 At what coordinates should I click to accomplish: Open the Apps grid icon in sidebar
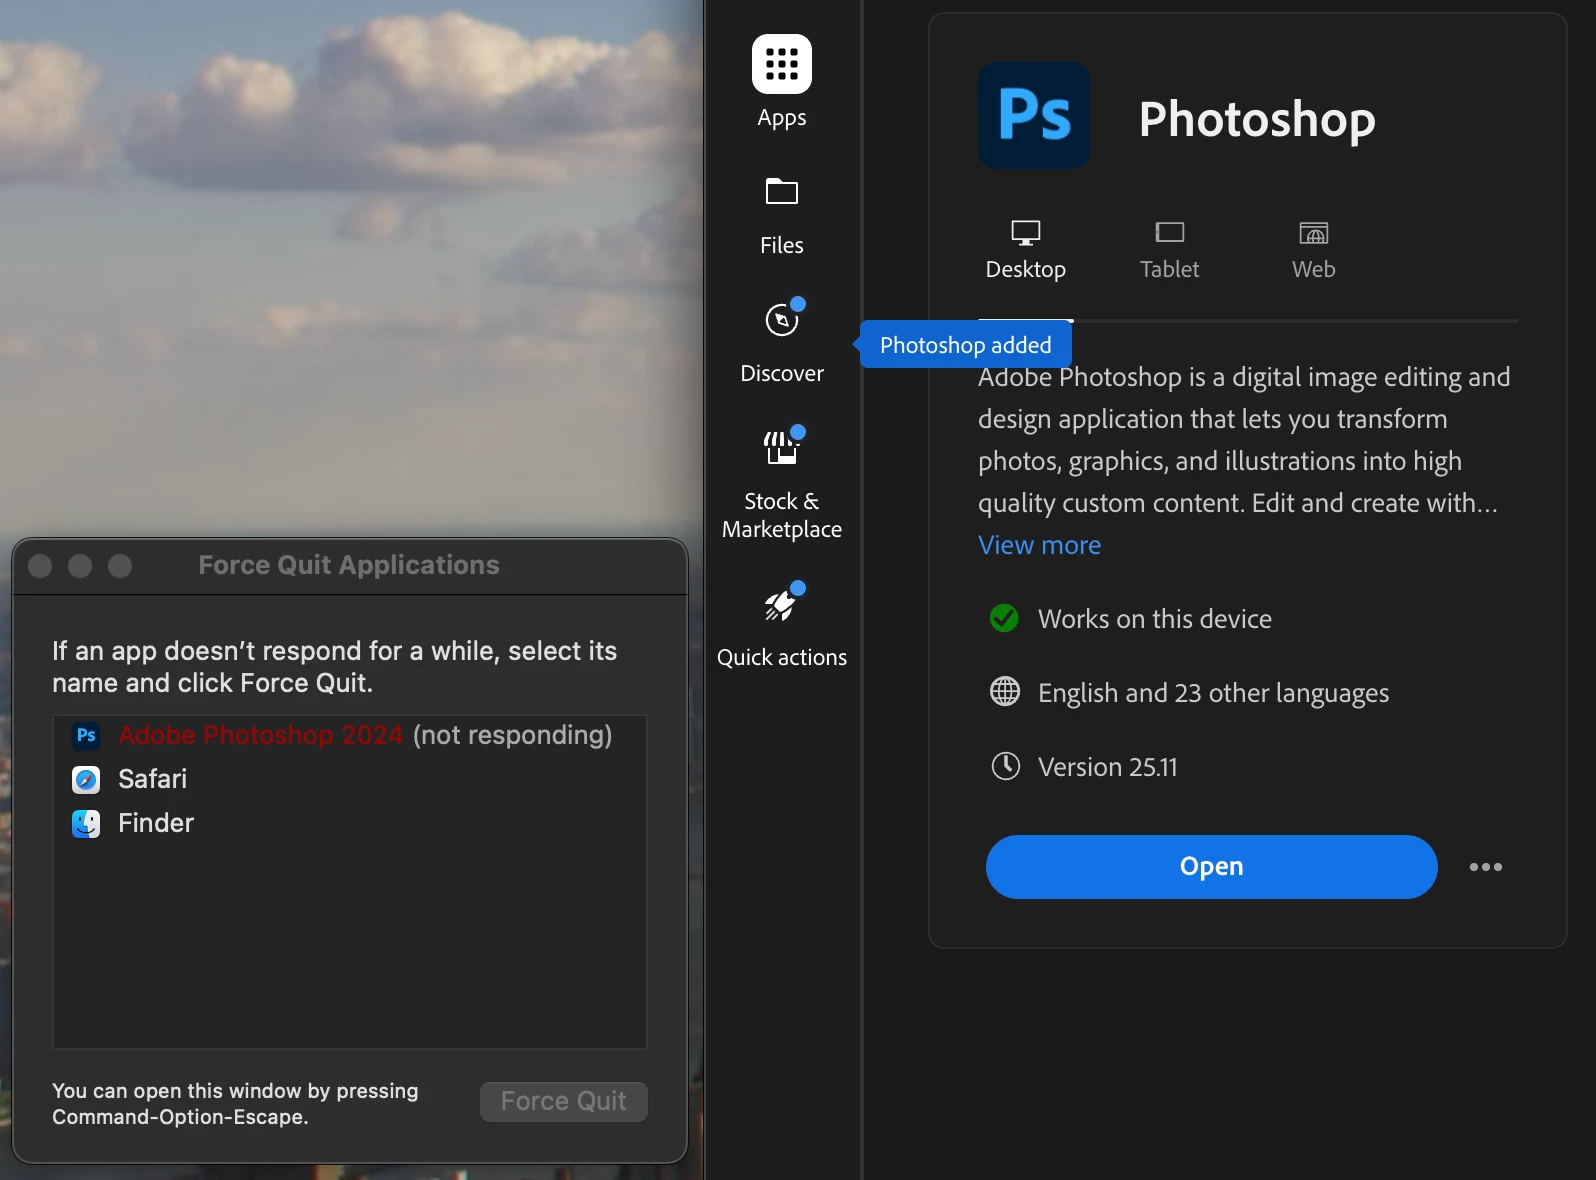[x=782, y=64]
